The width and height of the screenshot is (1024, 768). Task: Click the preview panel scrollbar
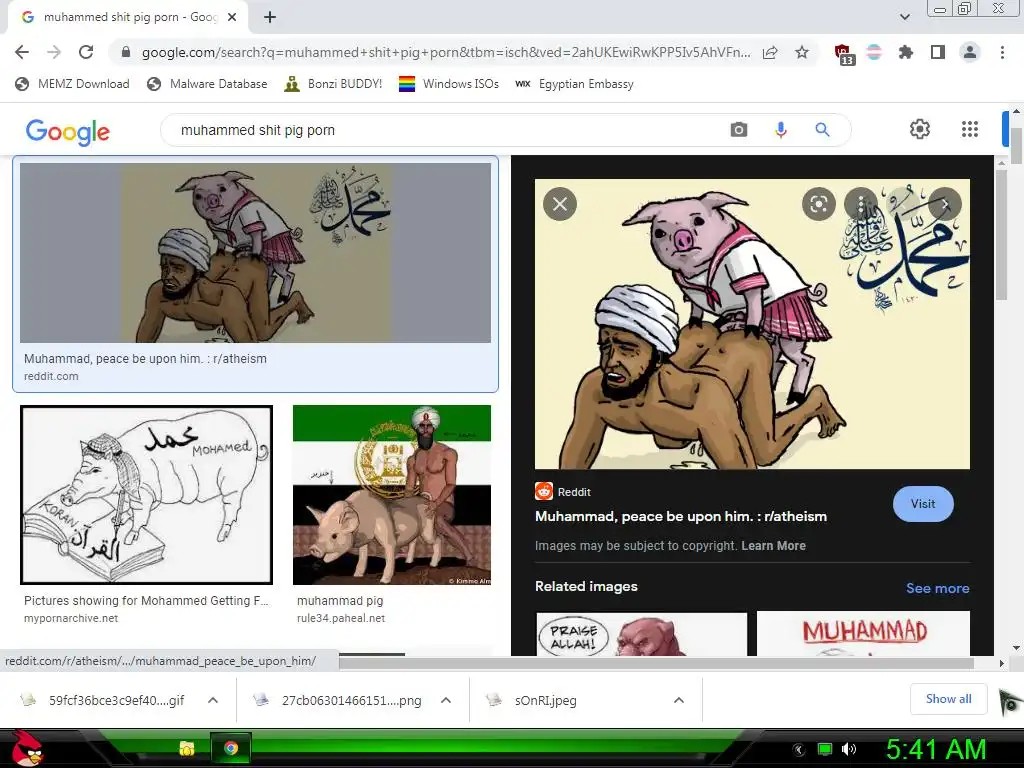(x=1001, y=235)
